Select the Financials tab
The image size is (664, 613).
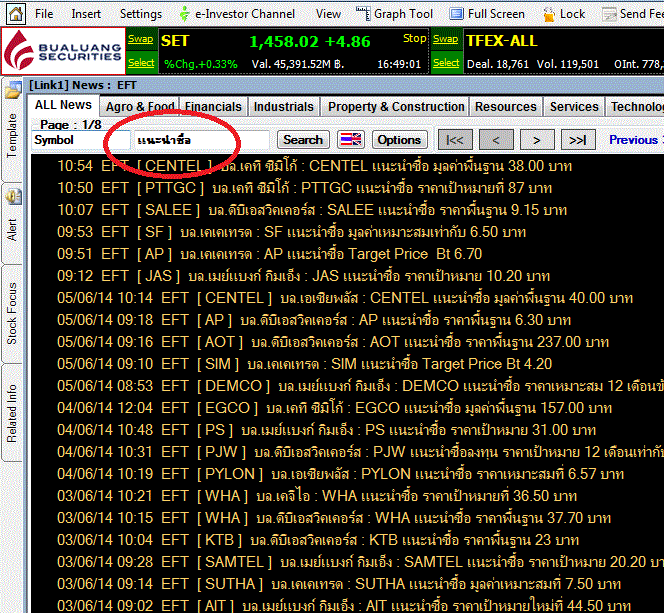tap(213, 106)
